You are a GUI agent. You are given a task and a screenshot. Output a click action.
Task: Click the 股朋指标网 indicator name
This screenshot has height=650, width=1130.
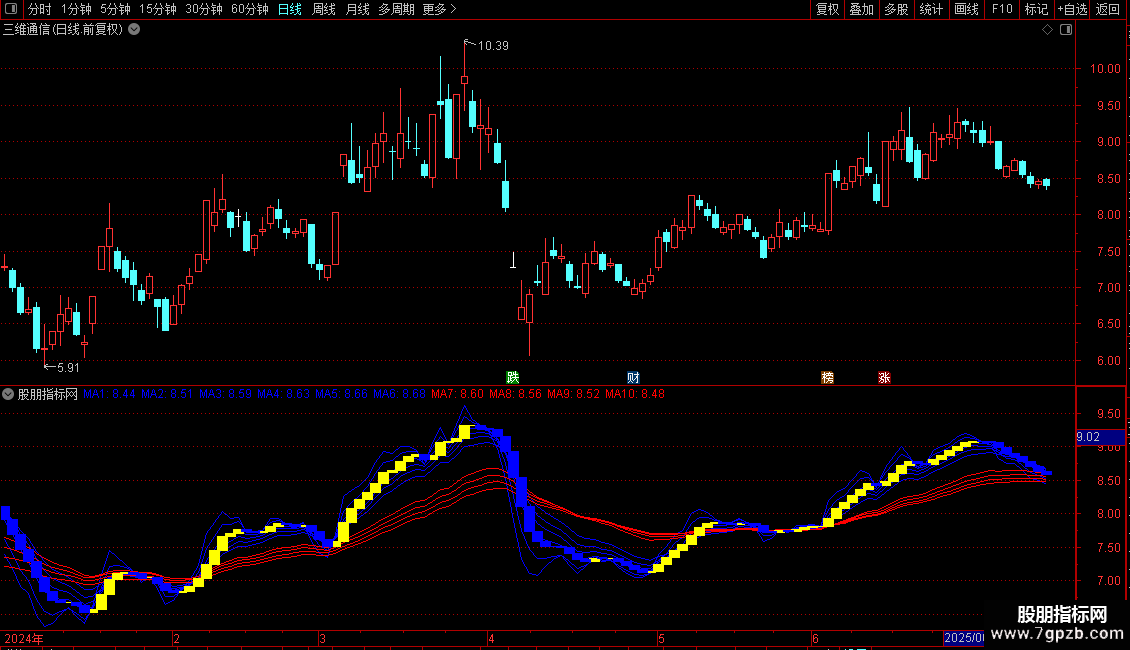(x=48, y=394)
